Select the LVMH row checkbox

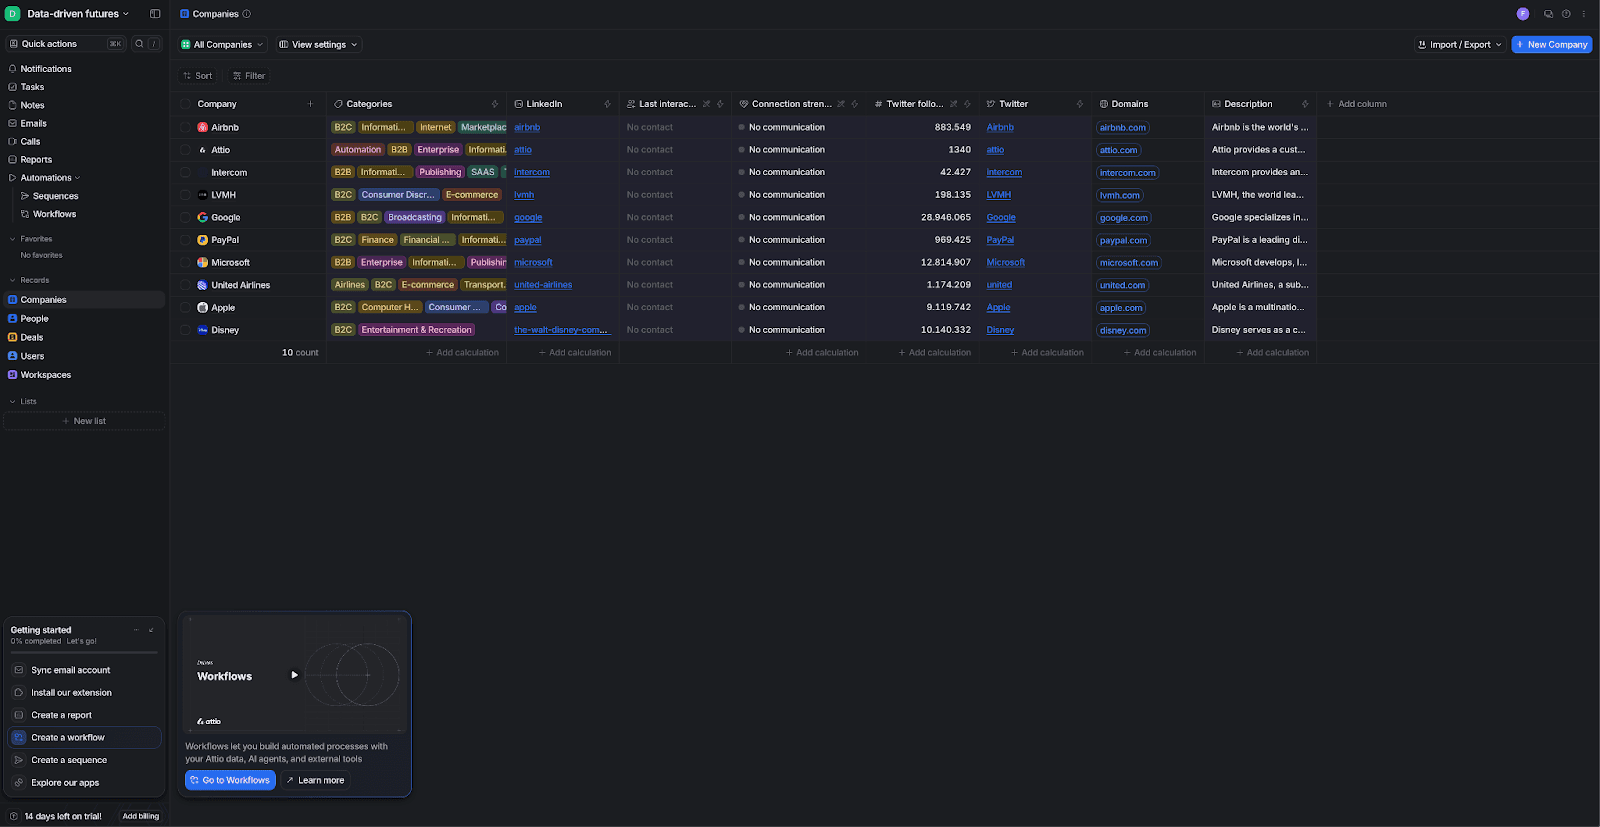pos(185,195)
